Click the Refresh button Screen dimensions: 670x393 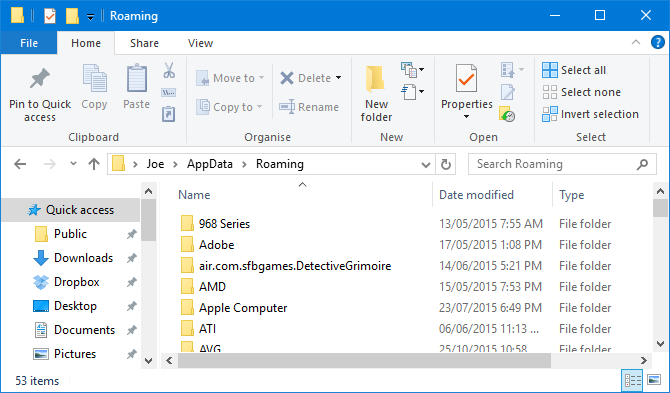pyautogui.click(x=445, y=164)
